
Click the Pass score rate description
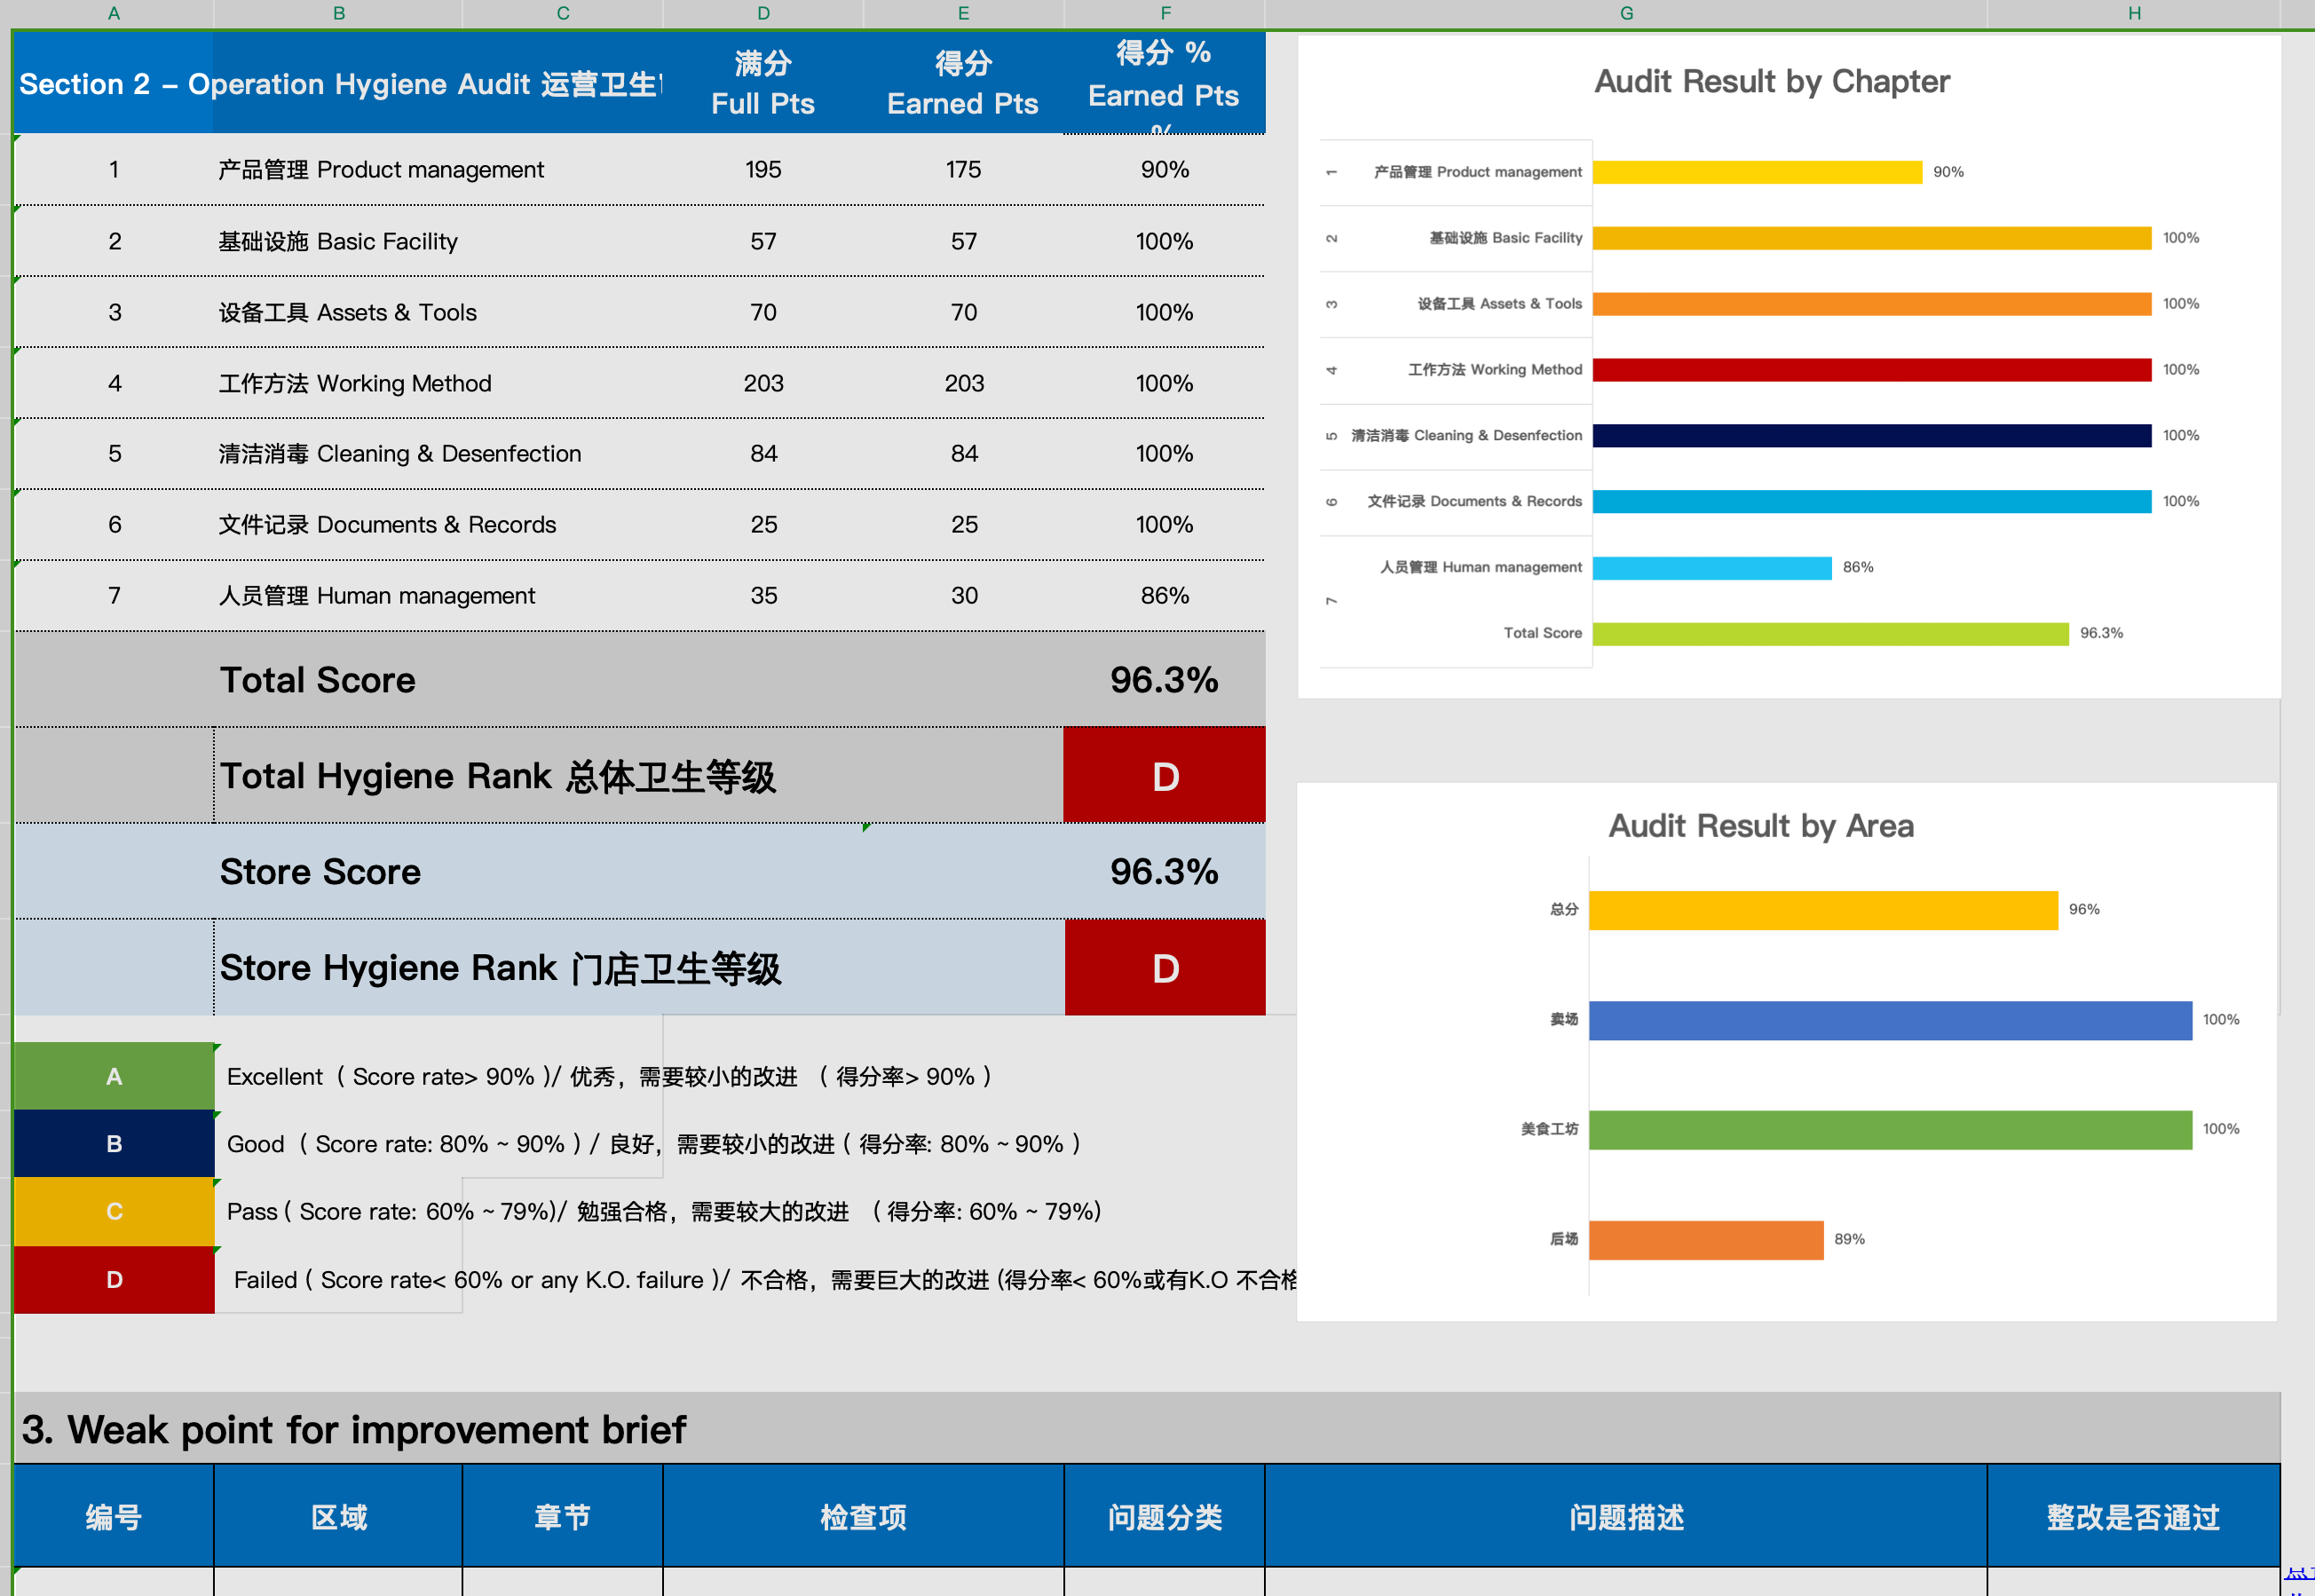(664, 1211)
